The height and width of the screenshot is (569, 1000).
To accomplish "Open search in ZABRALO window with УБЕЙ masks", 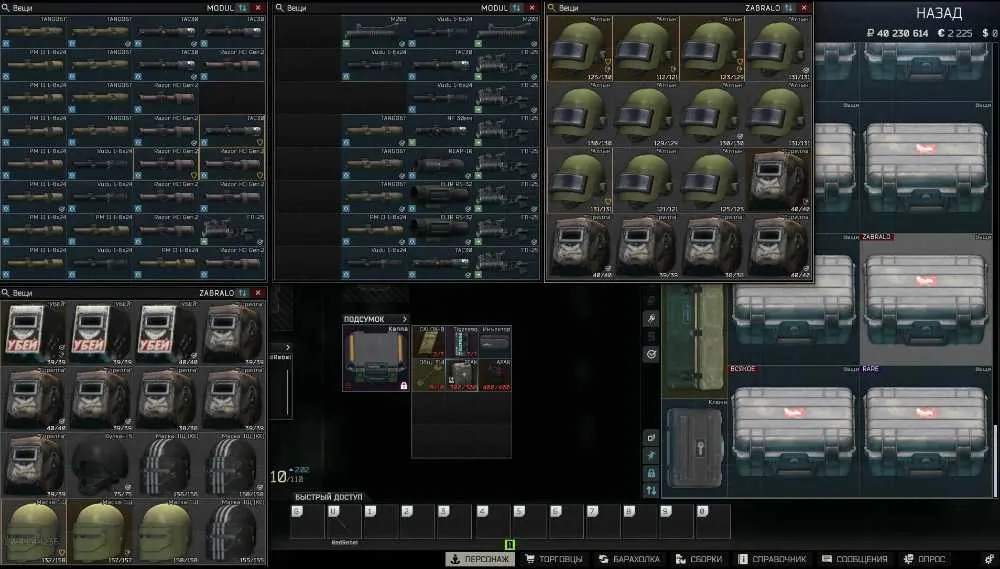I will tap(5, 293).
